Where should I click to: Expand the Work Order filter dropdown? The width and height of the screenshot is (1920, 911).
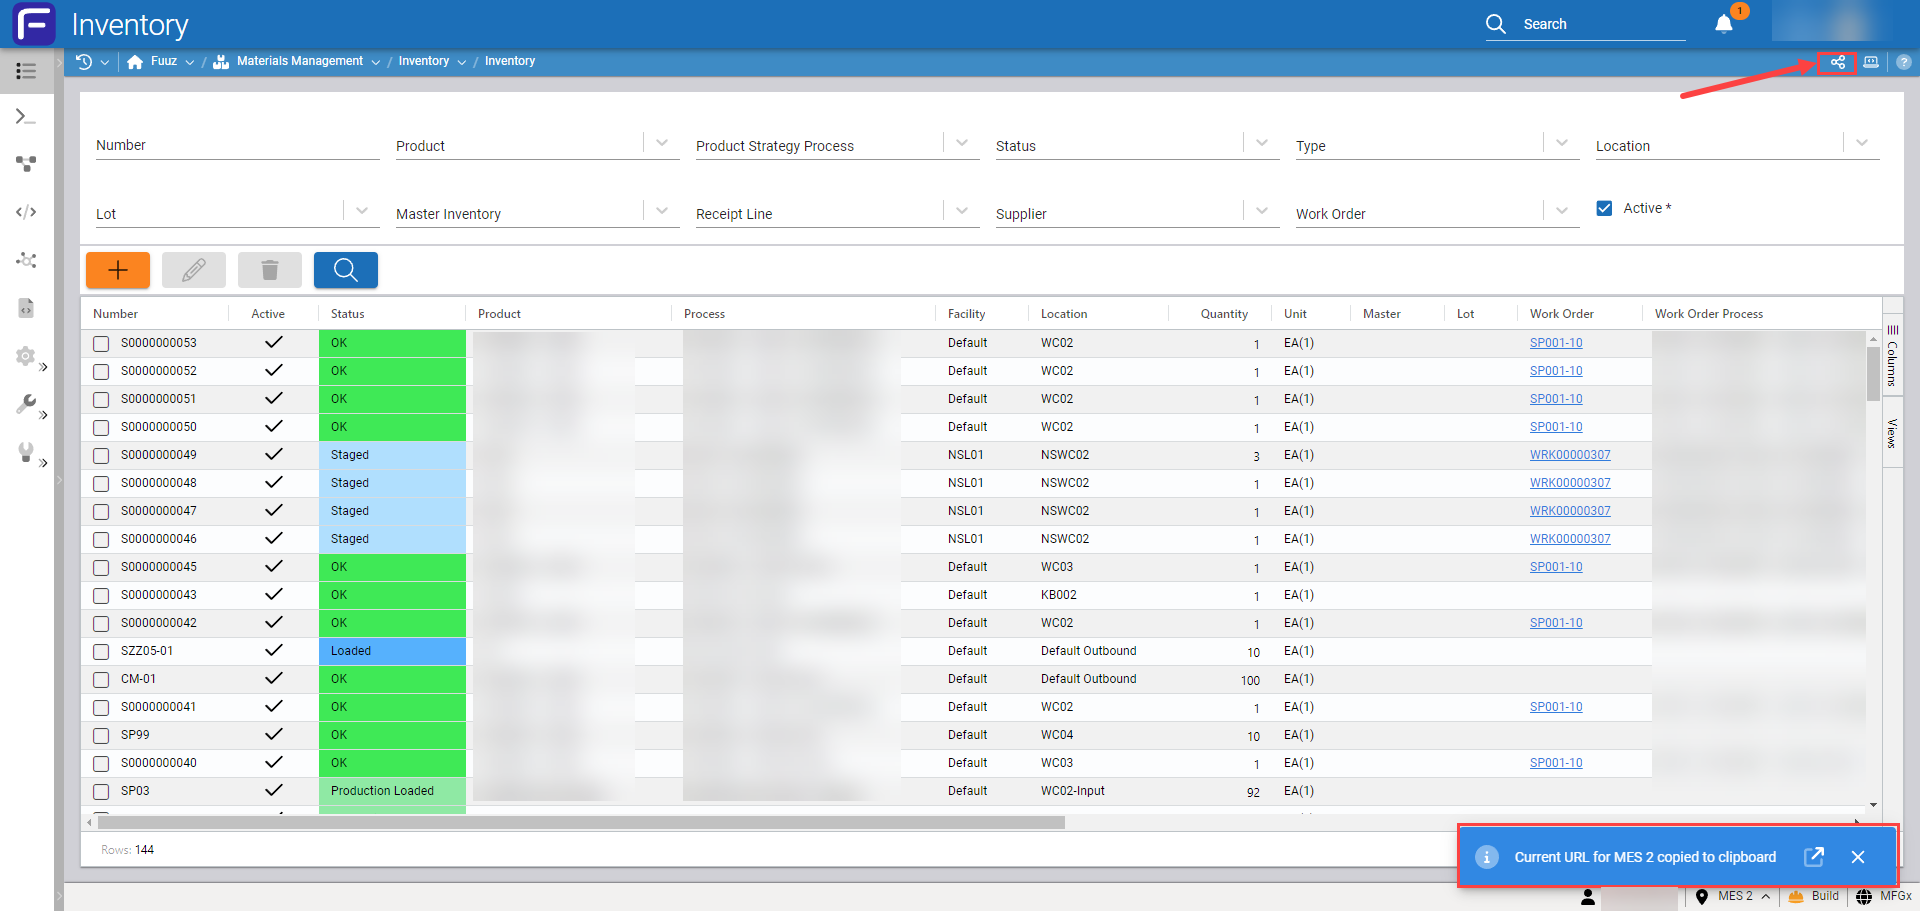[1561, 211]
